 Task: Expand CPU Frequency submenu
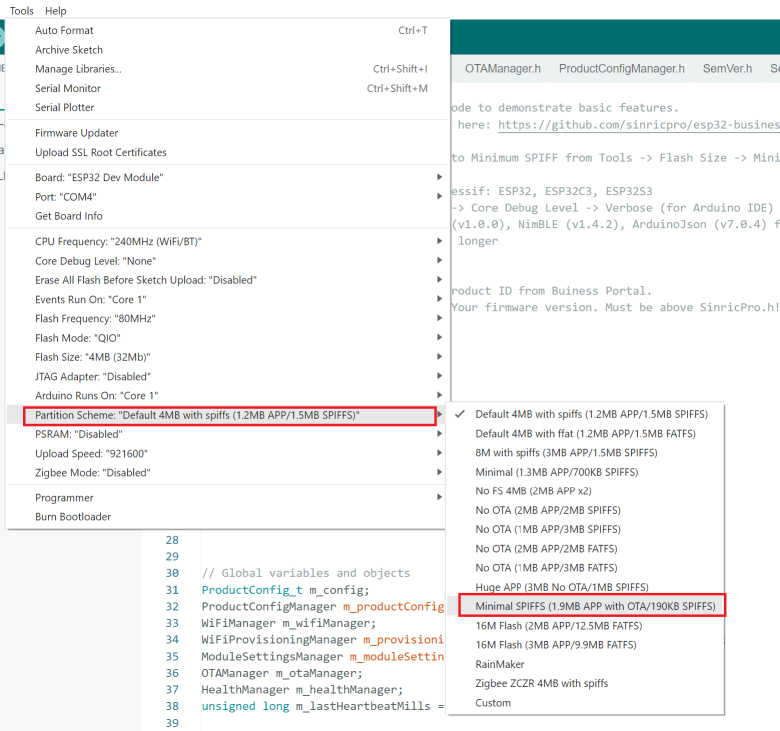[227, 241]
